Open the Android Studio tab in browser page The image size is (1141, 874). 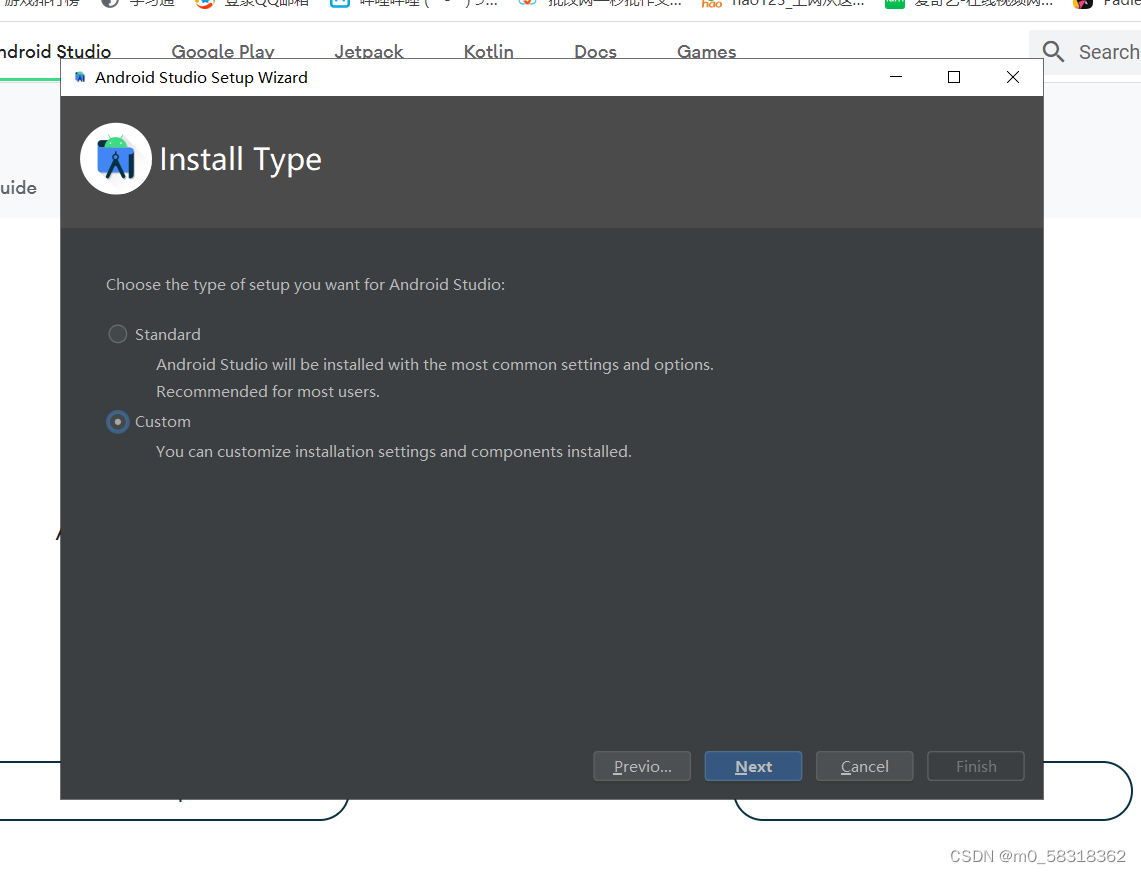pos(55,51)
